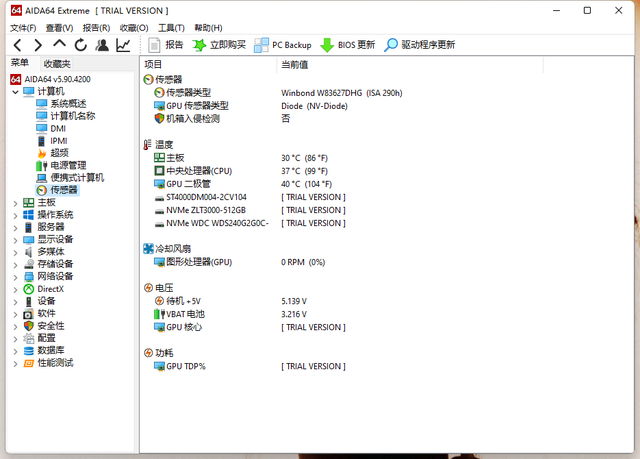Click the Forward navigation arrow

tap(38, 45)
